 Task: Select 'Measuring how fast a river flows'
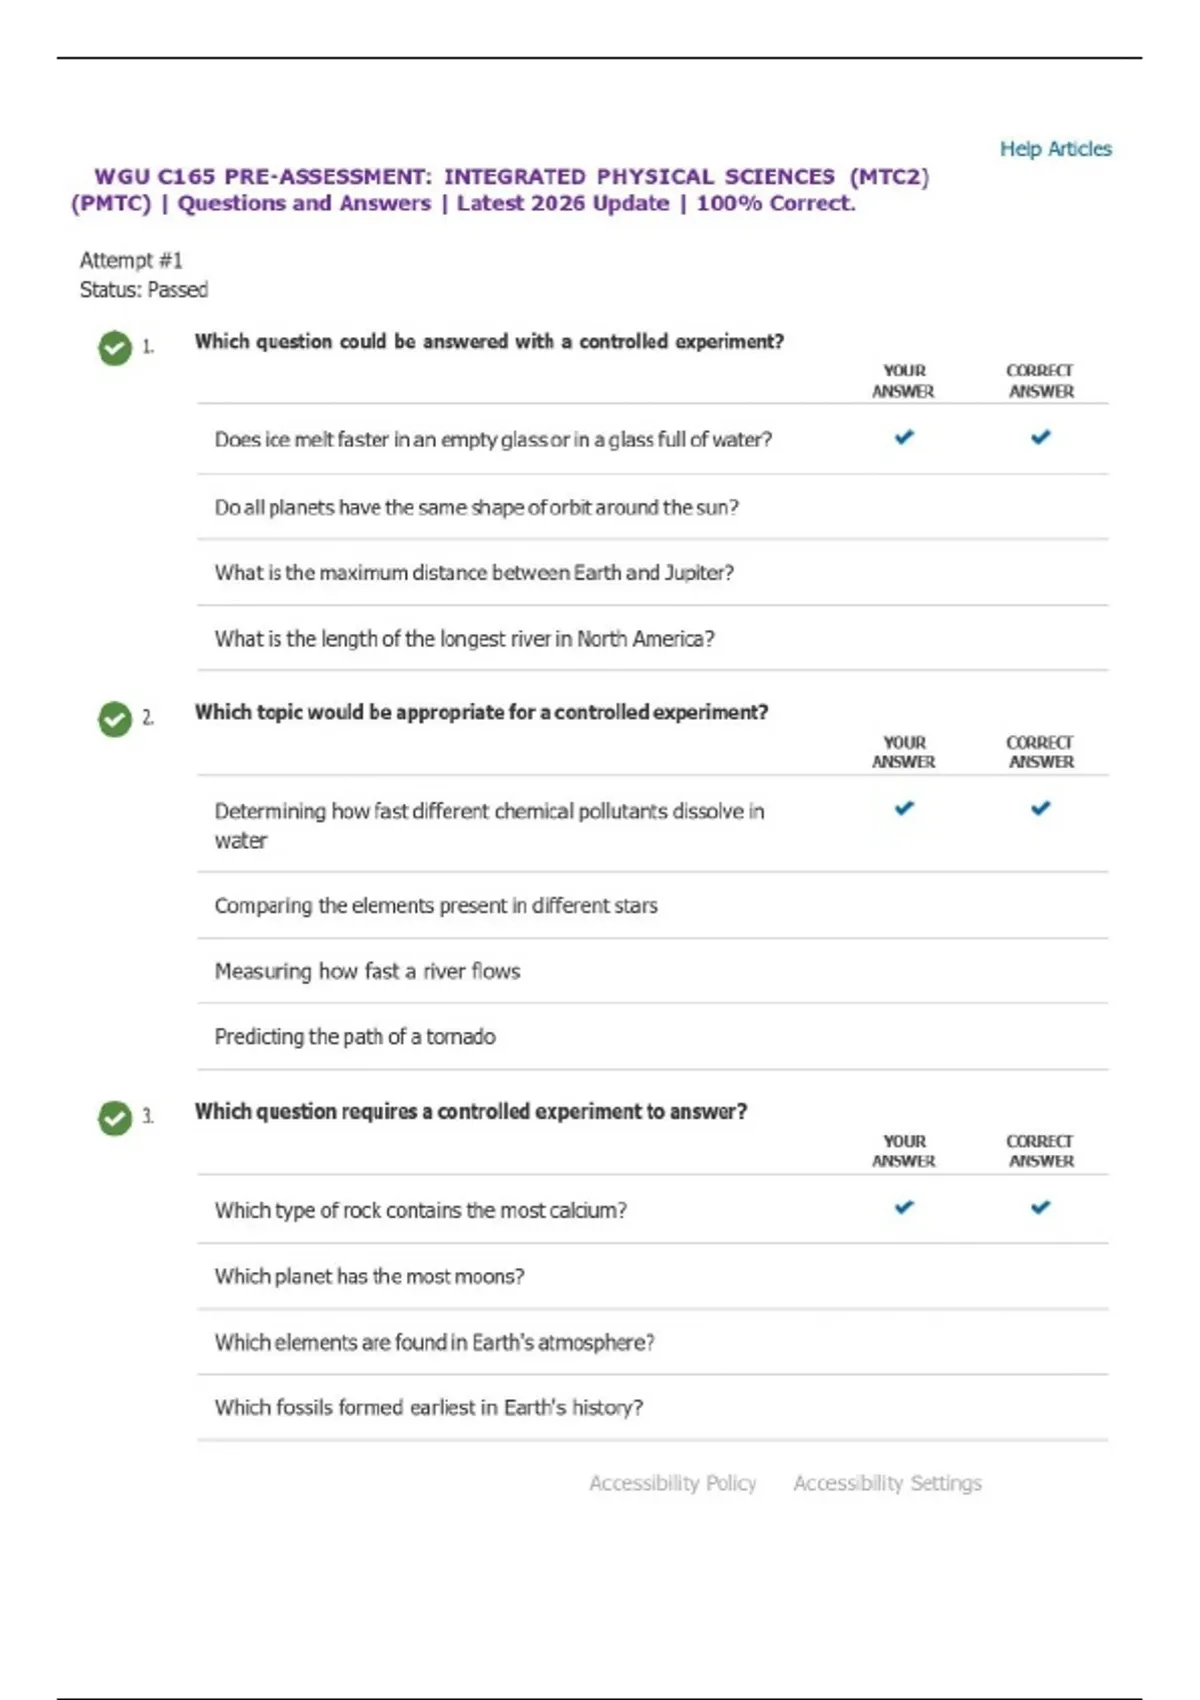pyautogui.click(x=367, y=971)
